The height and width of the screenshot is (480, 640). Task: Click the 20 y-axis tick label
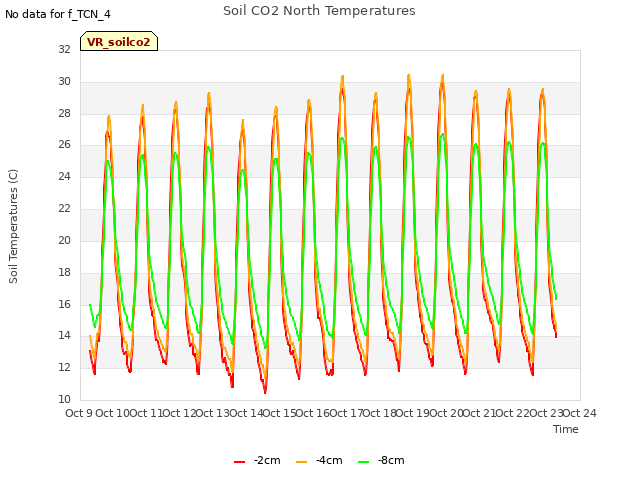[x=64, y=240]
